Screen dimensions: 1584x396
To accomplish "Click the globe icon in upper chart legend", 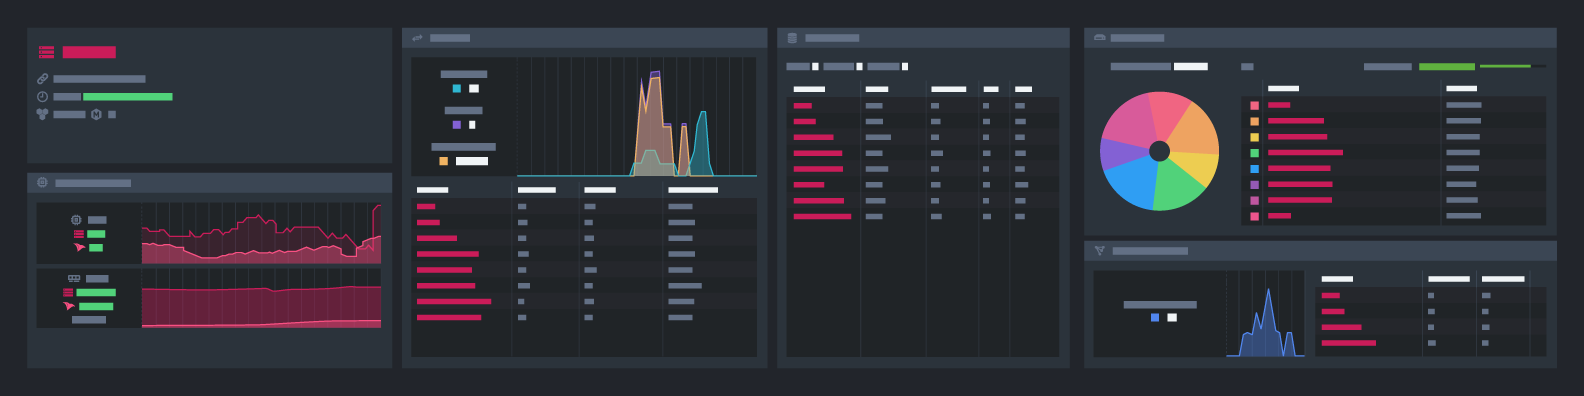I will tap(76, 220).
